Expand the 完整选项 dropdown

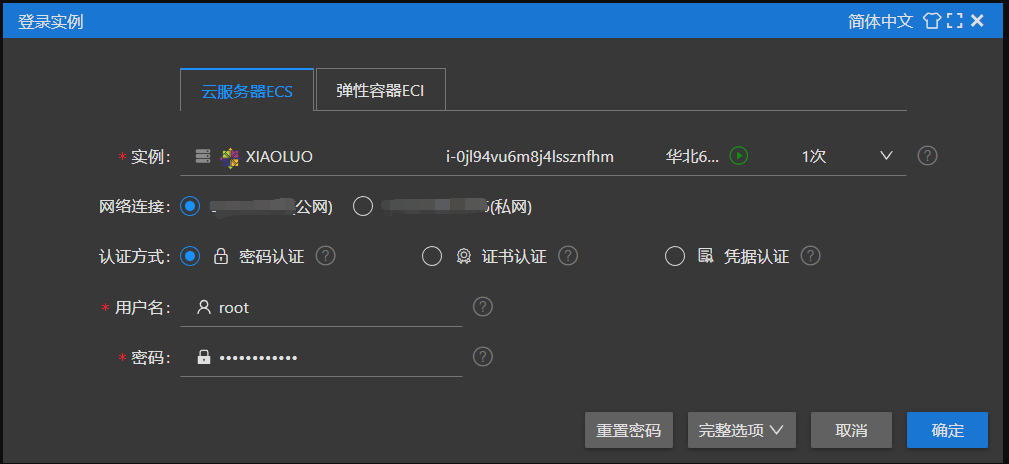coord(741,430)
